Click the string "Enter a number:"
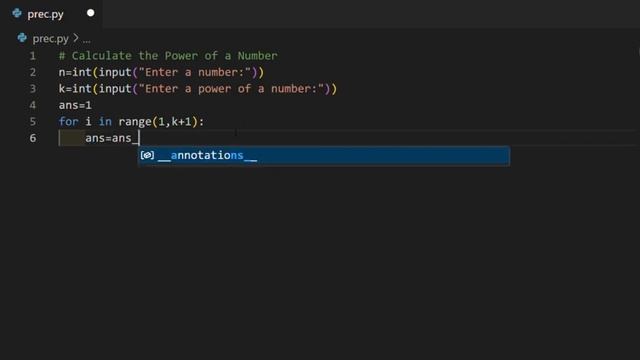 click(x=195, y=72)
